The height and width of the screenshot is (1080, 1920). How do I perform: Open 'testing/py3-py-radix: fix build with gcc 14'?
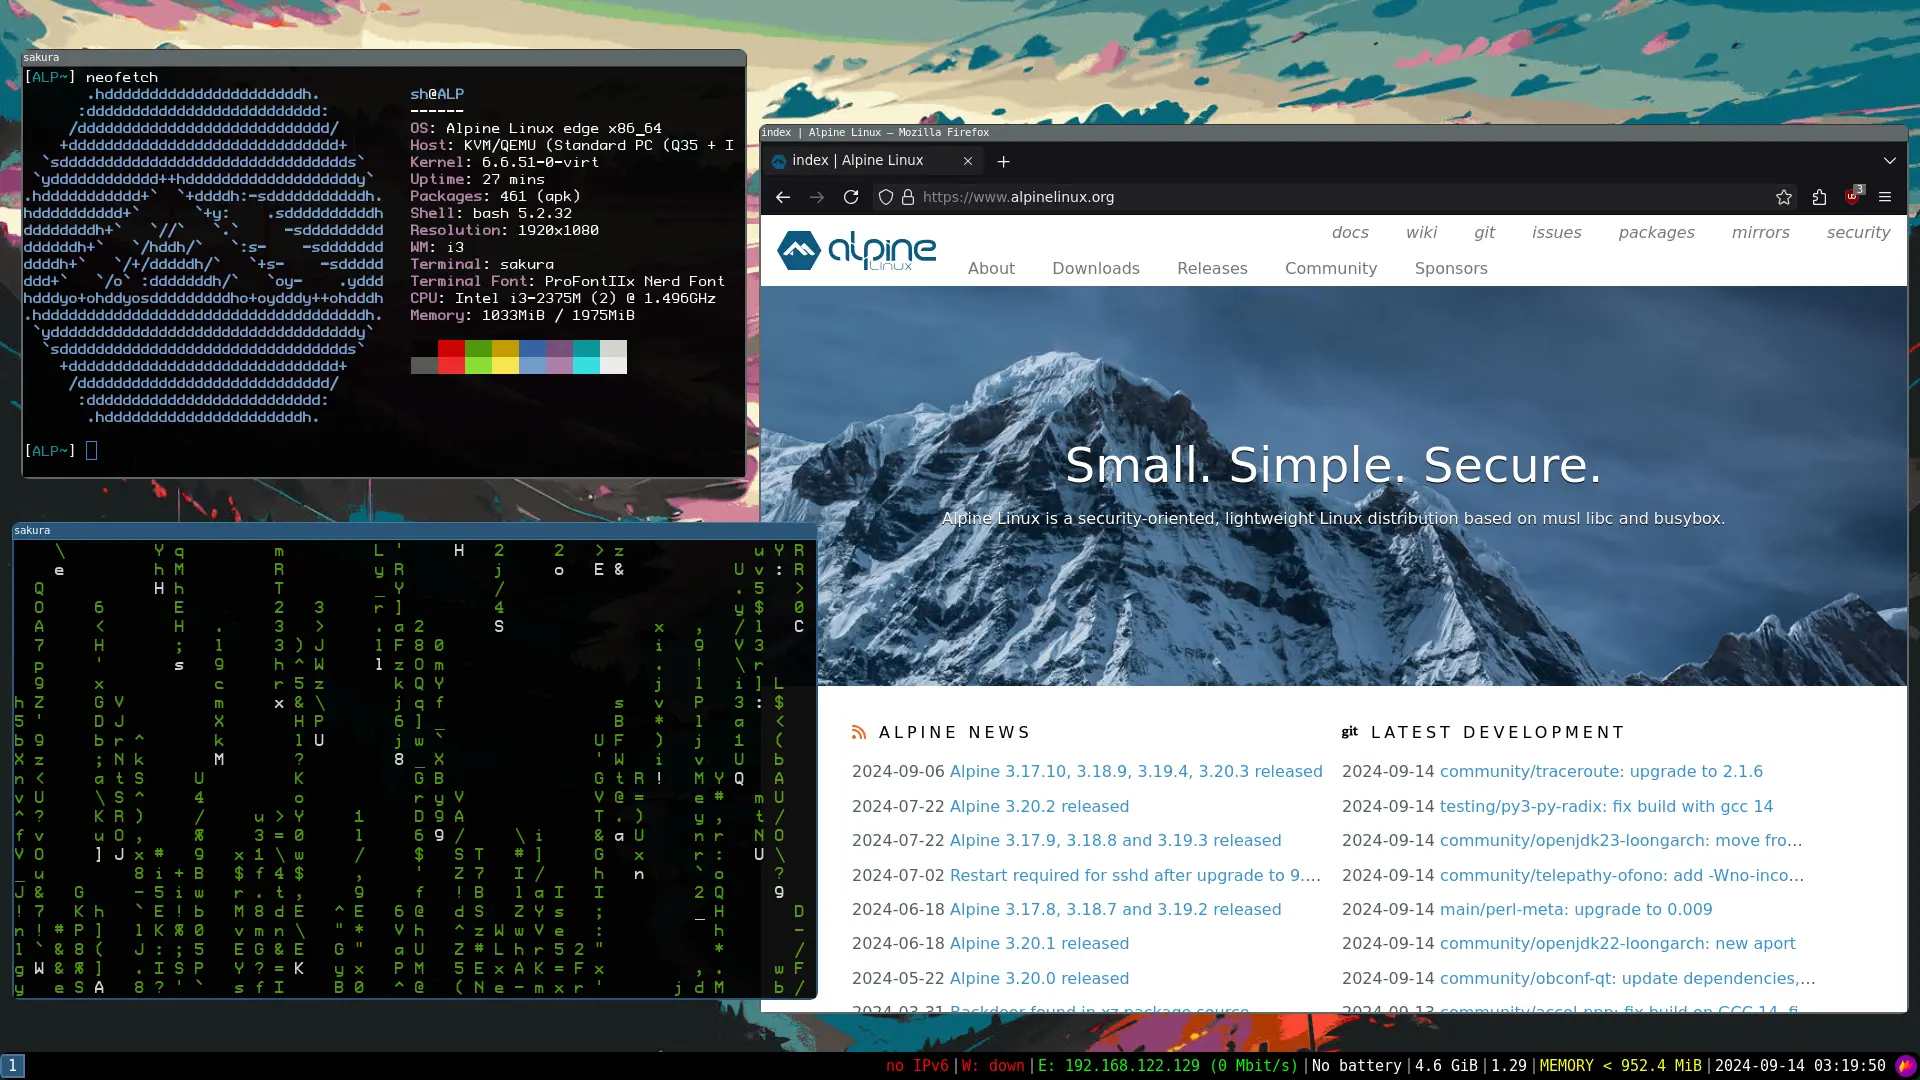[x=1606, y=807]
